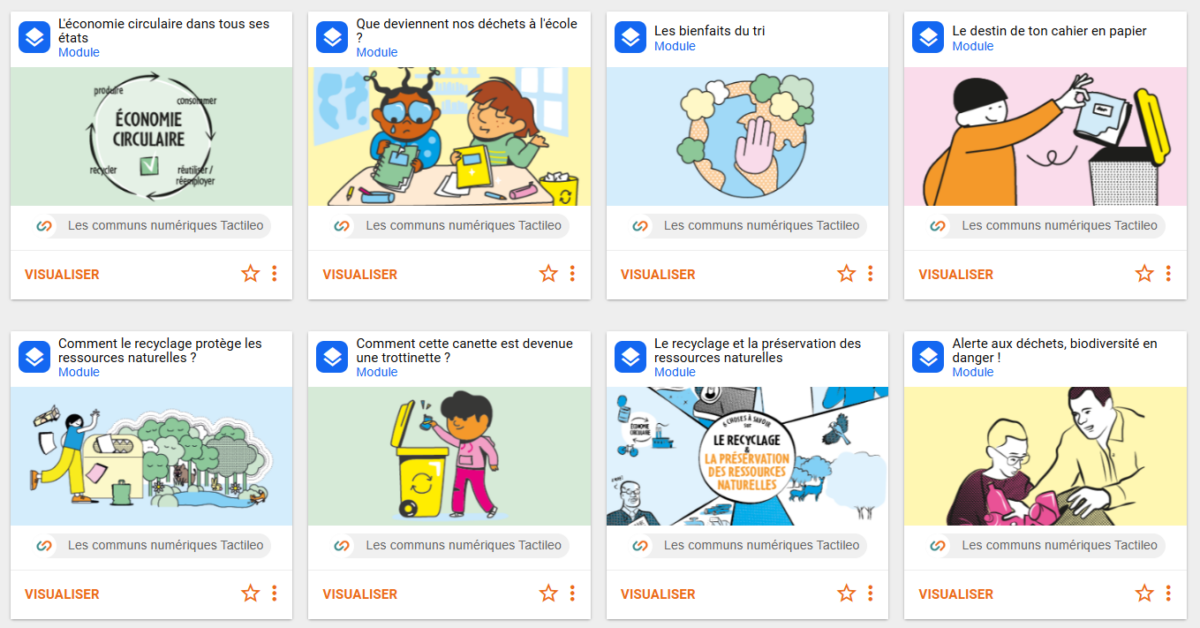Viewport: 1200px width, 628px height.
Task: Click VISUALISER on 'Alerte aux déchets' card
Action: click(956, 594)
